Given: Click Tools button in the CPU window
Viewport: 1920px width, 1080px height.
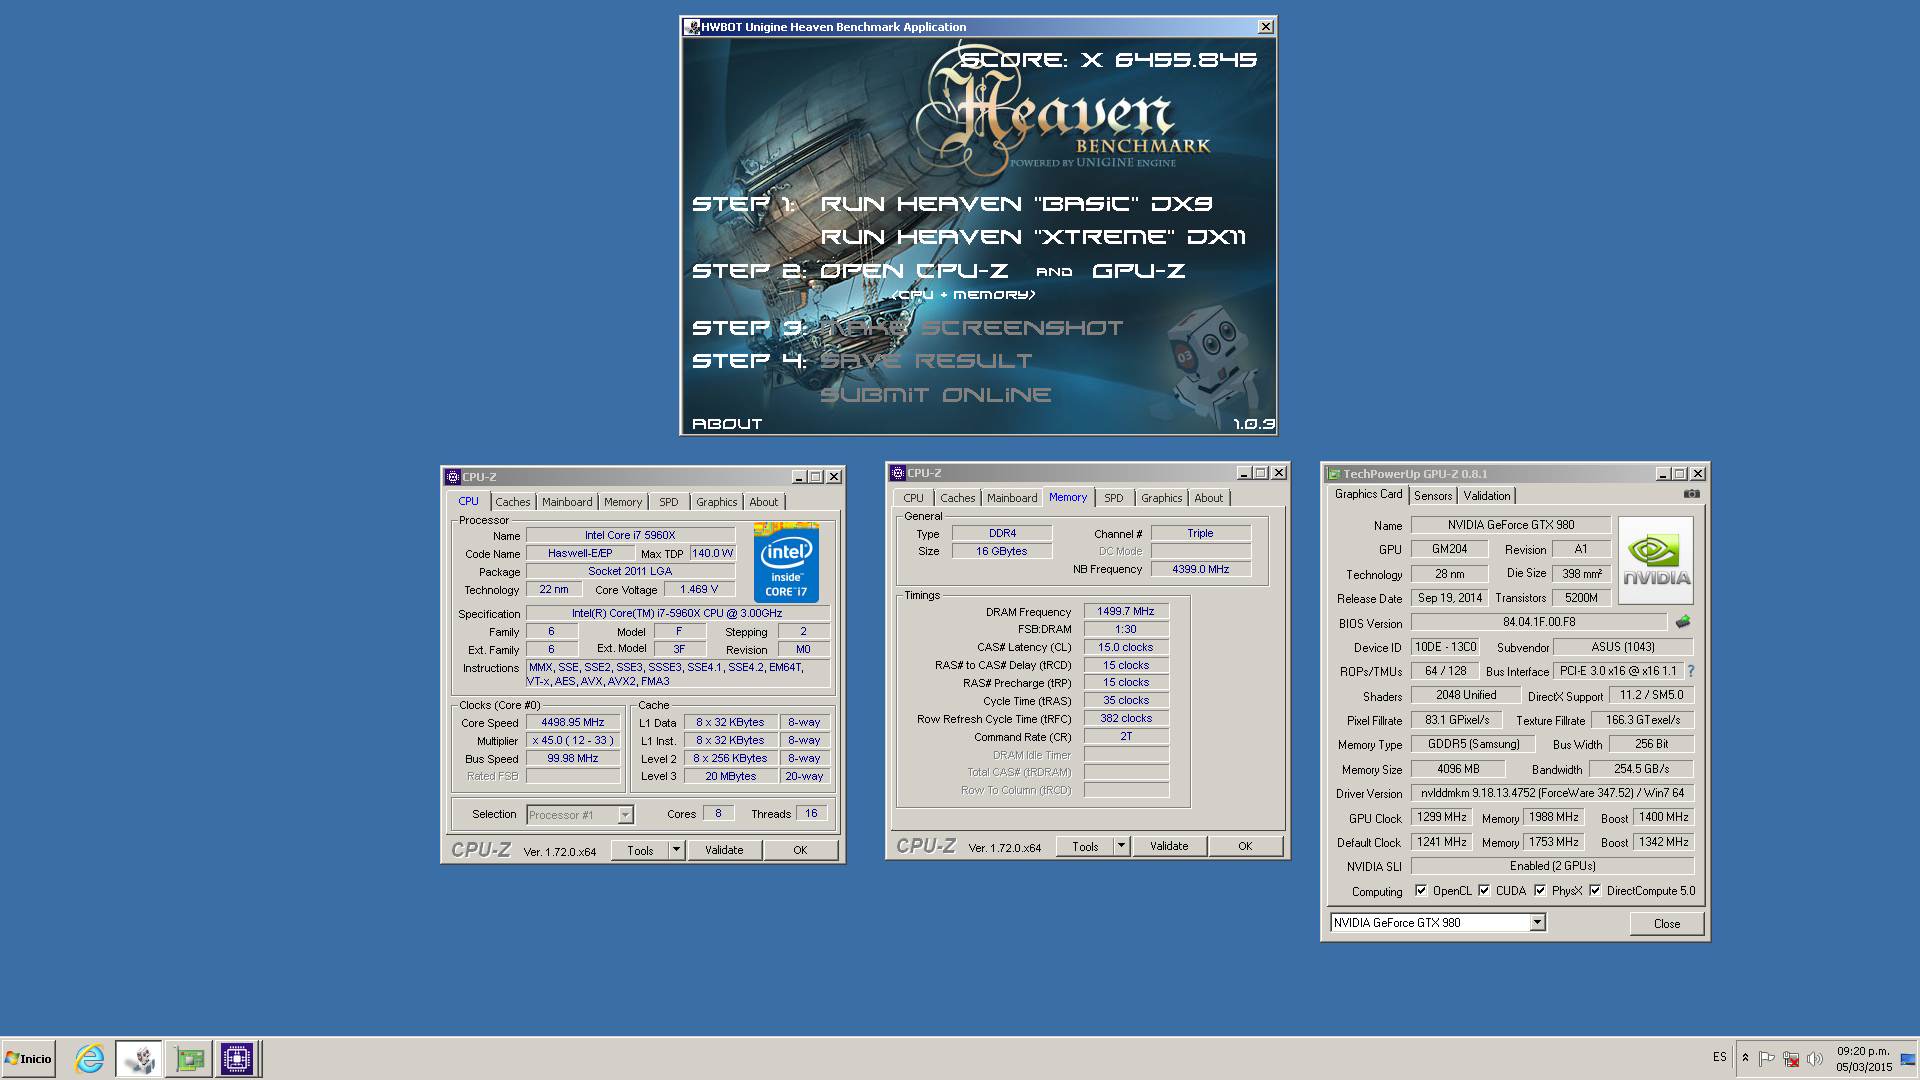Looking at the screenshot, I should tap(640, 850).
